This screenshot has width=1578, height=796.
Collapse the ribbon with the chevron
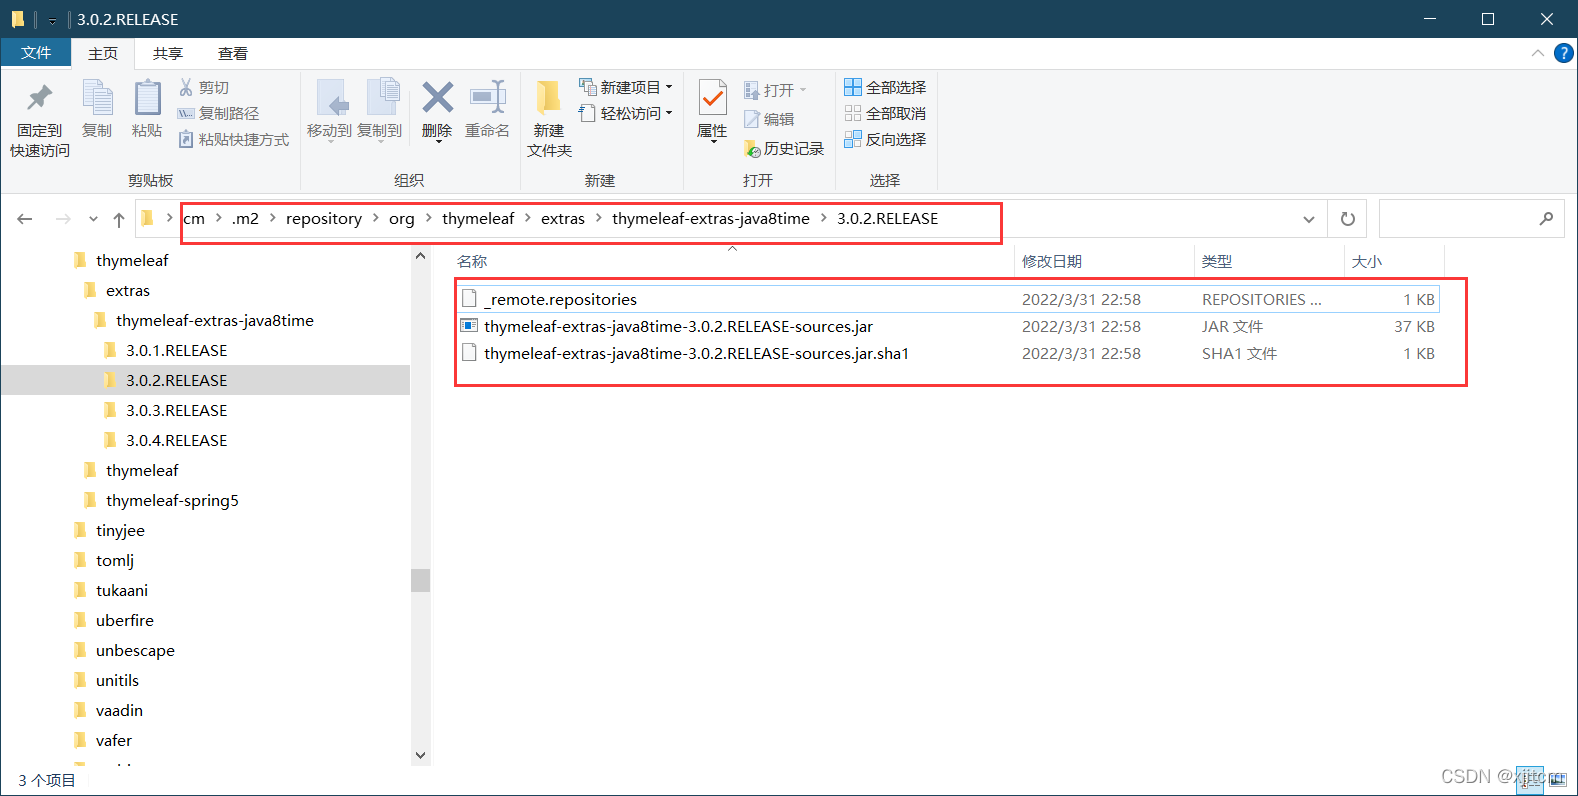click(1537, 53)
